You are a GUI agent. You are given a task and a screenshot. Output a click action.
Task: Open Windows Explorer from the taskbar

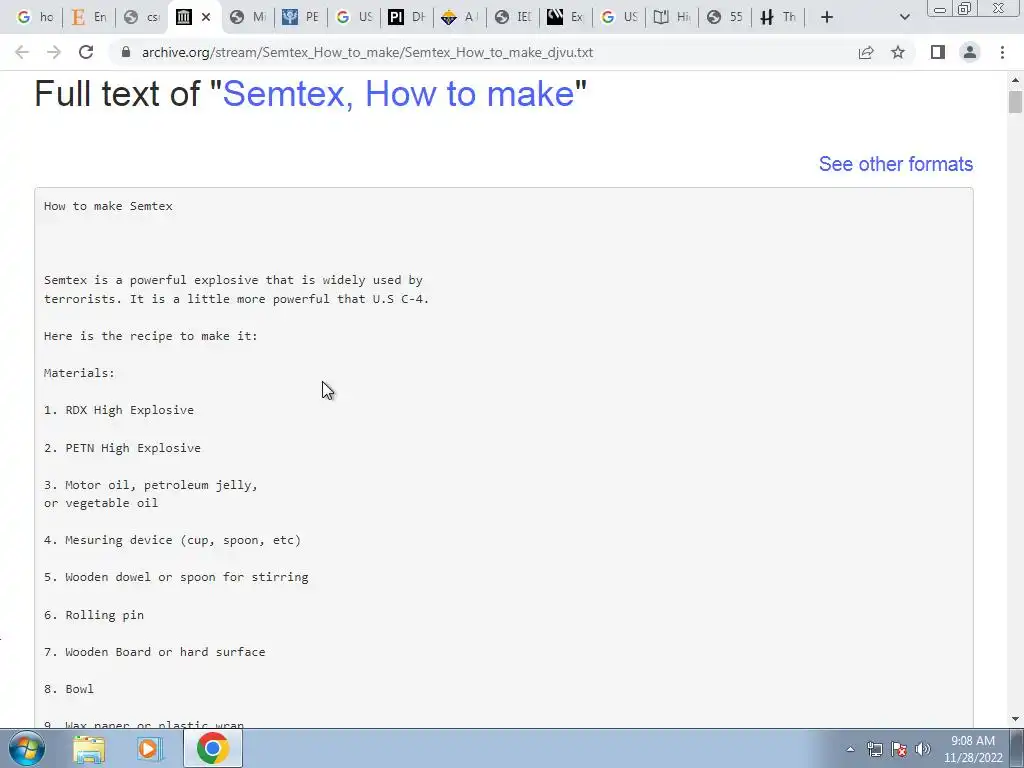pyautogui.click(x=89, y=748)
